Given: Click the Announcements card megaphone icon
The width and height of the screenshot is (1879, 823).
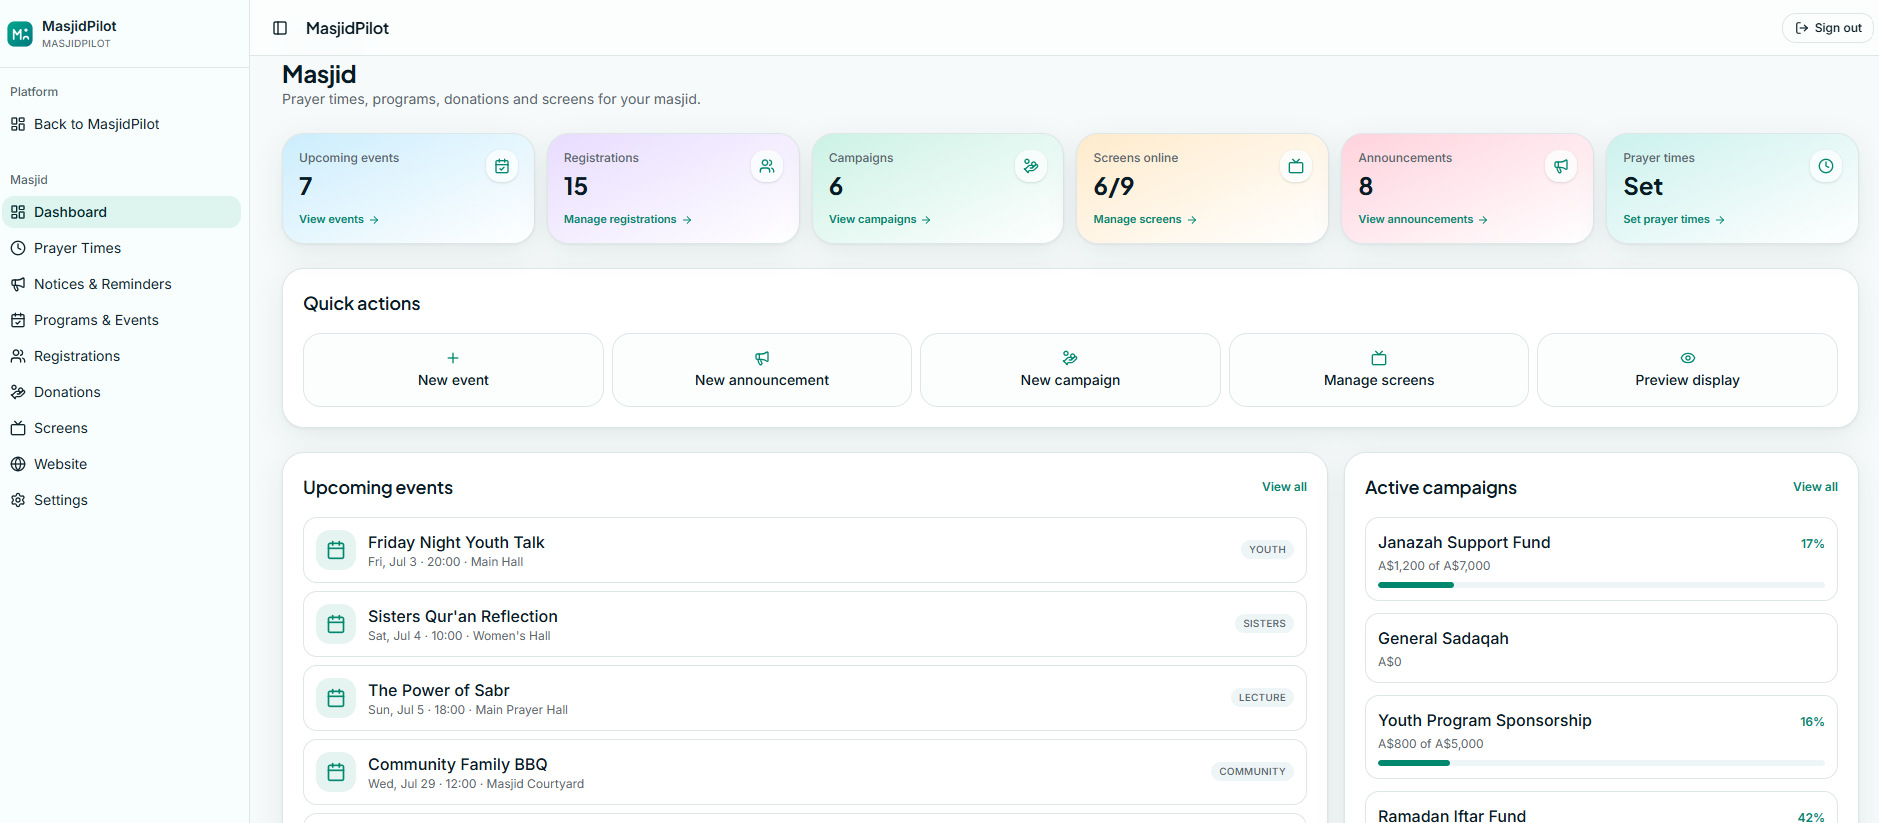Looking at the screenshot, I should click(1561, 166).
